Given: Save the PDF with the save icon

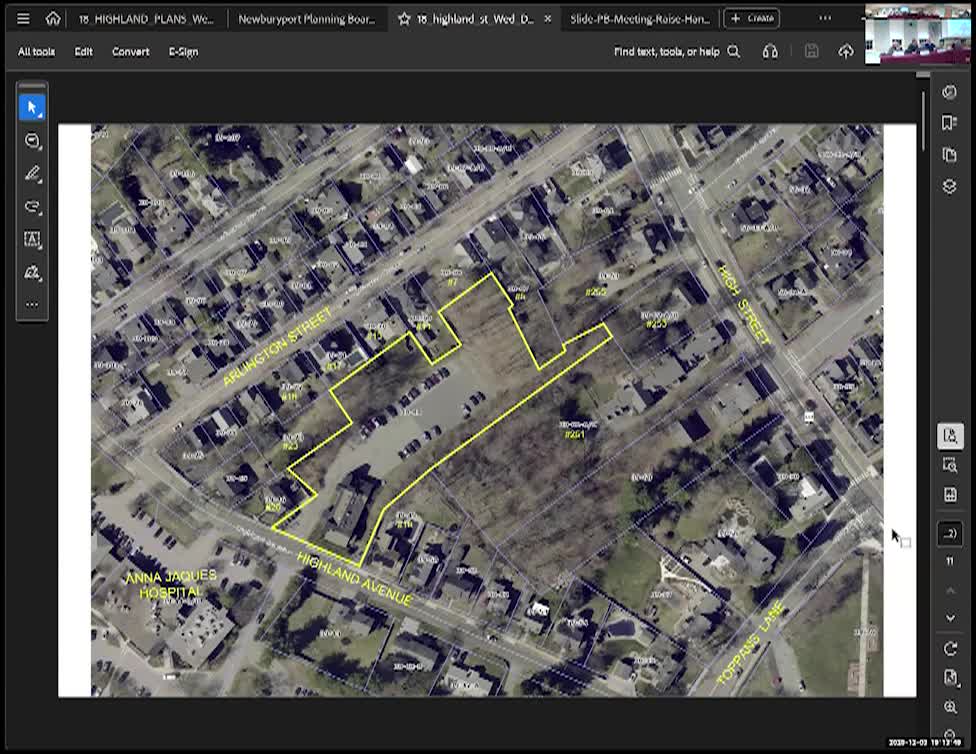Looking at the screenshot, I should (812, 51).
